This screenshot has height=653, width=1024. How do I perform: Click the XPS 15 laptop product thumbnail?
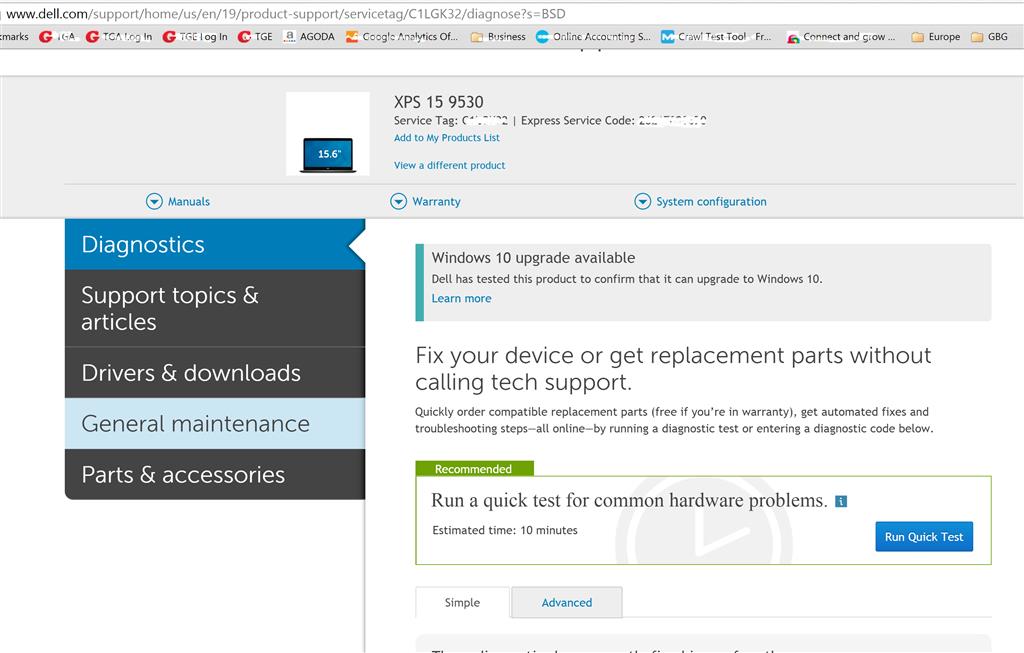click(x=328, y=134)
